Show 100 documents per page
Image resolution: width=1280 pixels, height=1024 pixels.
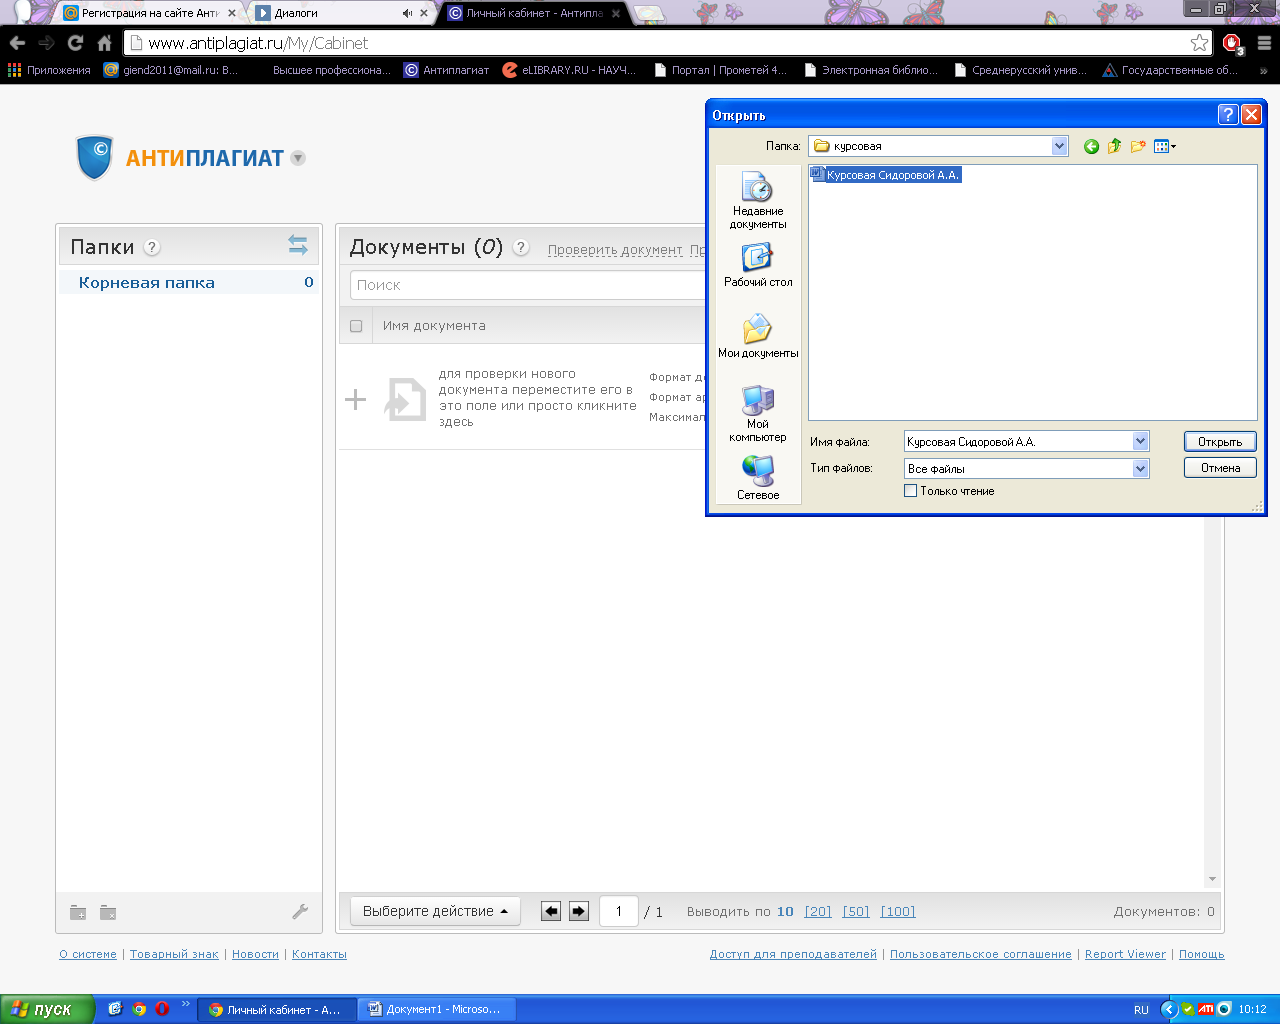pyautogui.click(x=898, y=911)
